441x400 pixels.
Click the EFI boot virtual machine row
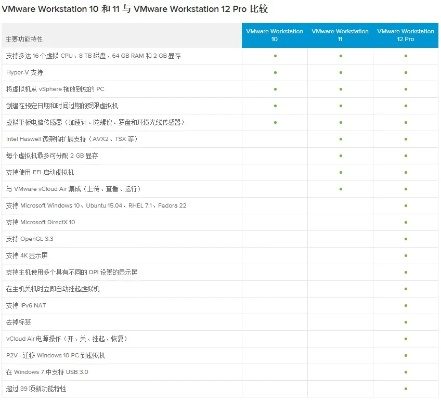pyautogui.click(x=220, y=172)
